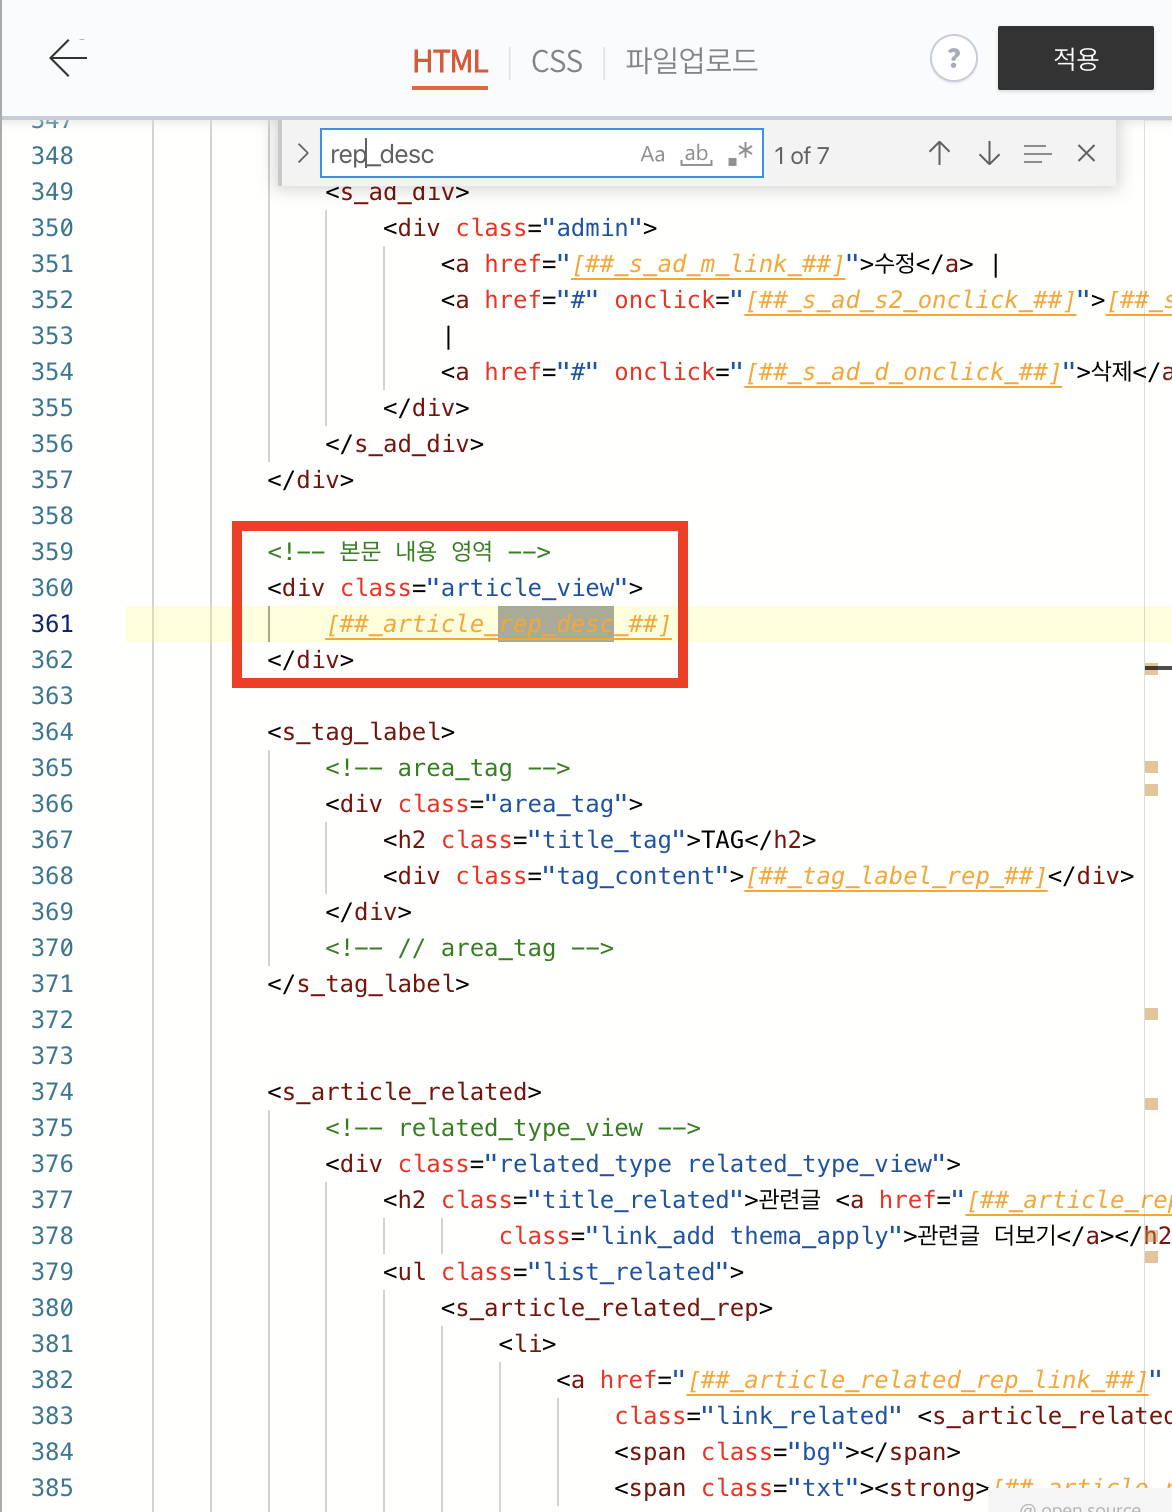Click the <s_article_related> opening tag

point(404,1092)
